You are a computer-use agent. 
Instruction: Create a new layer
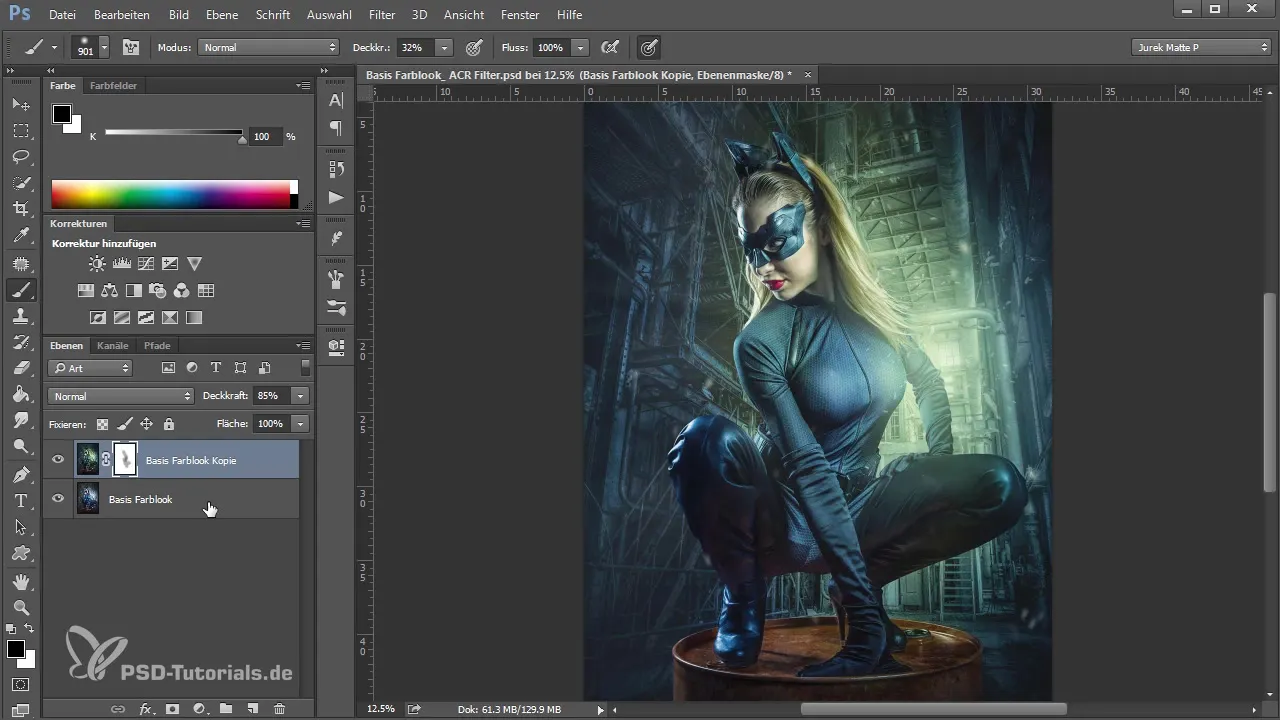tap(253, 708)
